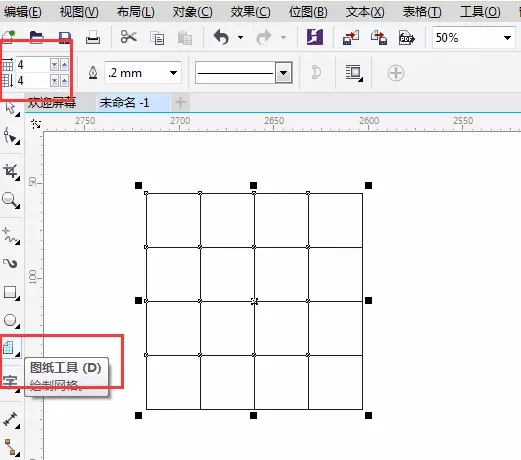Undo the last action
Viewport: 521px width, 460px height.
pyautogui.click(x=221, y=37)
